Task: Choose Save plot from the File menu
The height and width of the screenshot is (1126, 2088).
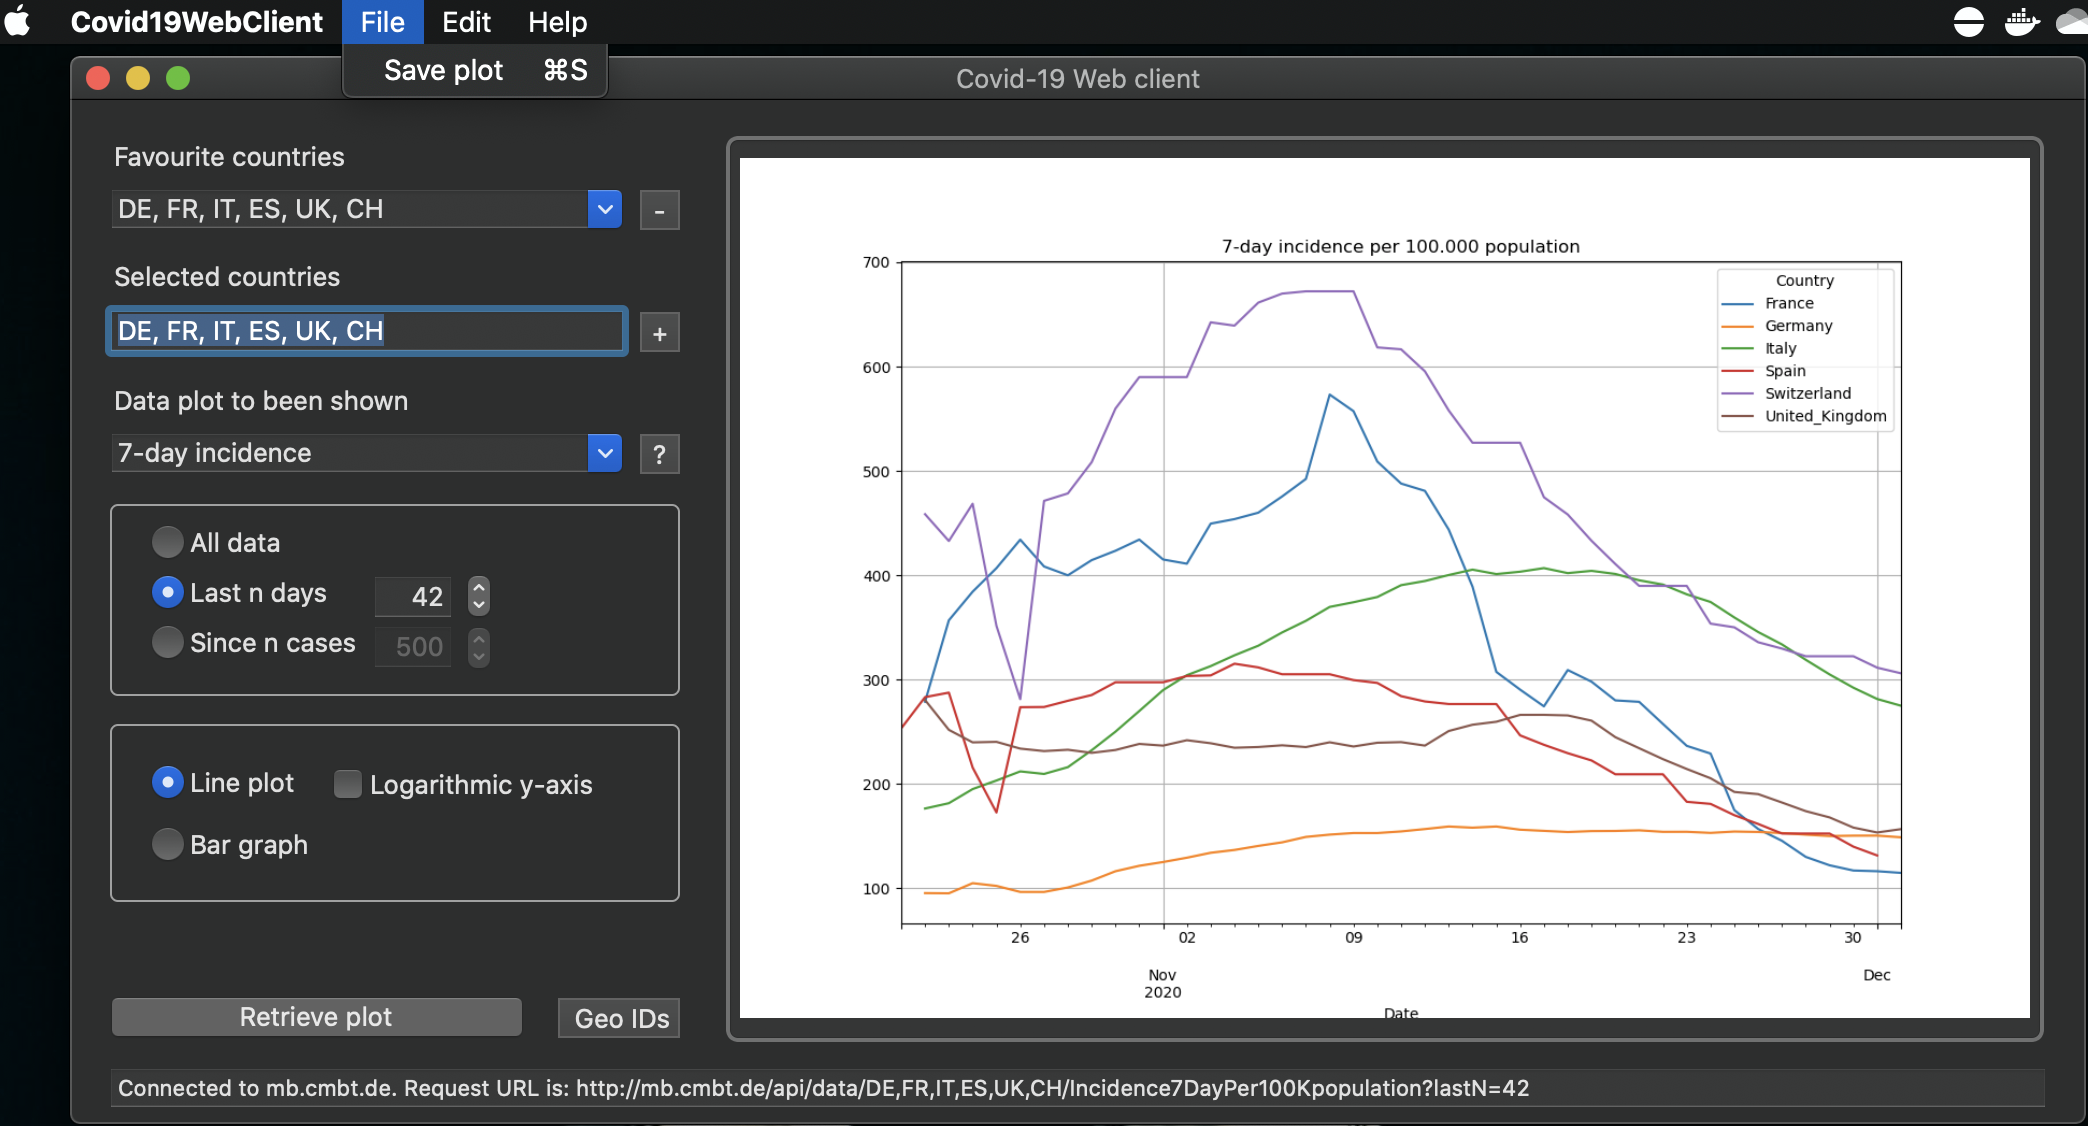Action: 444,70
